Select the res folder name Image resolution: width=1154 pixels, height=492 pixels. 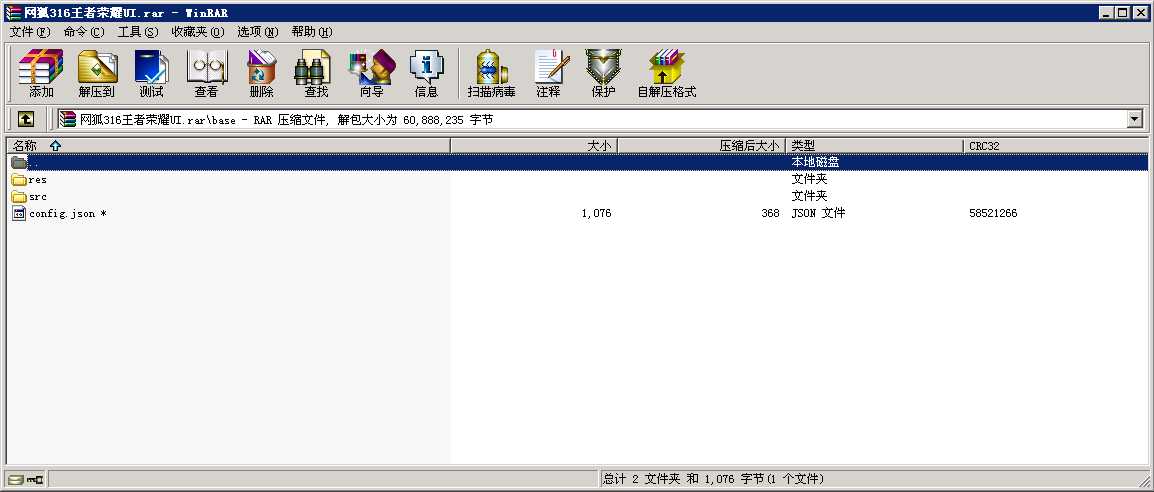(38, 179)
